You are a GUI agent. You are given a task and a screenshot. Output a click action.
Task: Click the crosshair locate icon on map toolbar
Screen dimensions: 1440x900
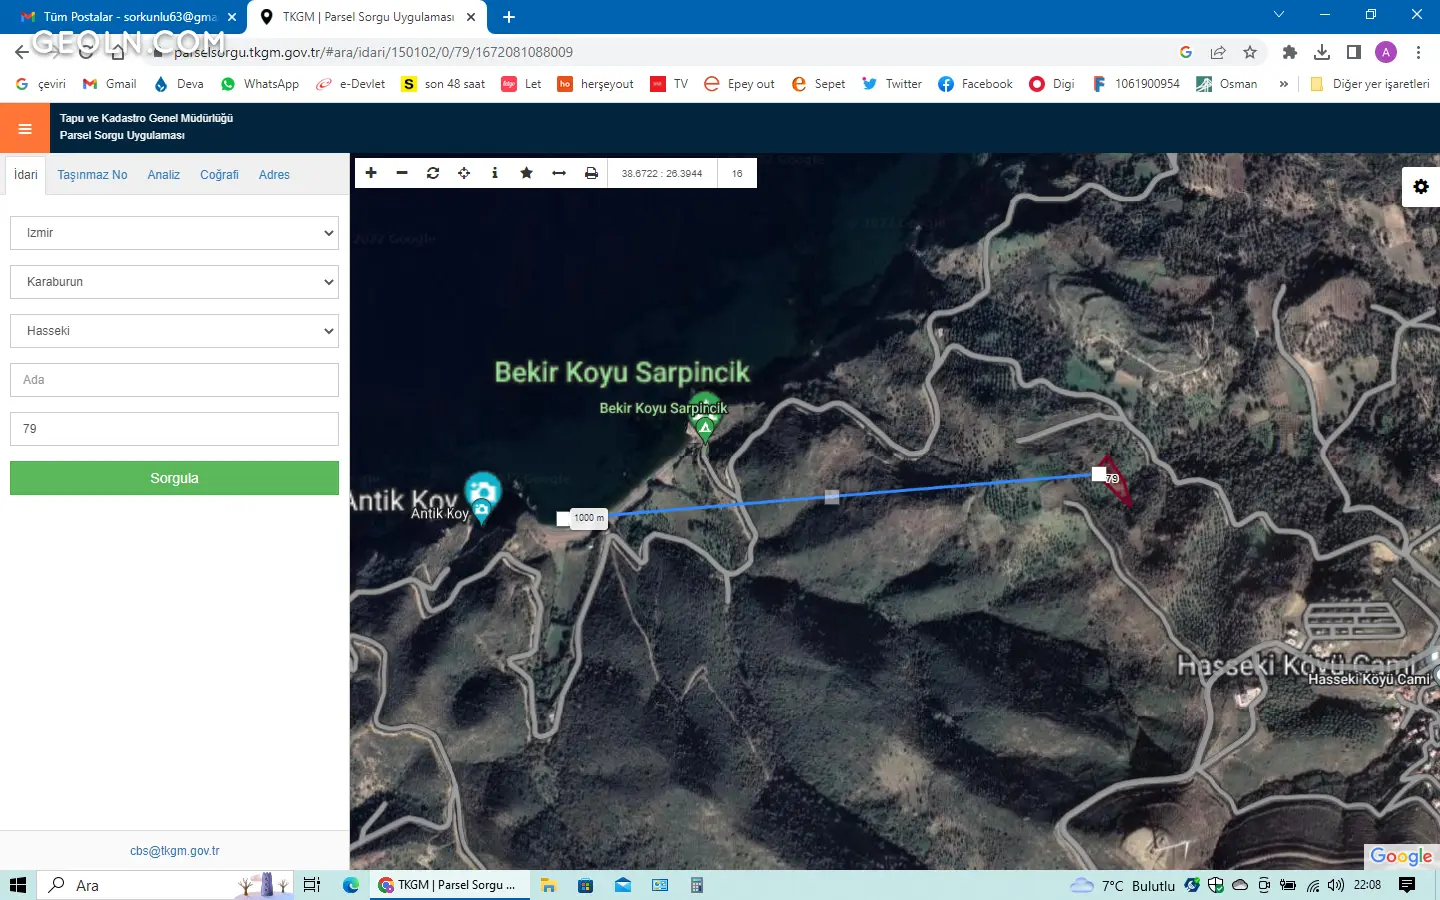click(464, 173)
